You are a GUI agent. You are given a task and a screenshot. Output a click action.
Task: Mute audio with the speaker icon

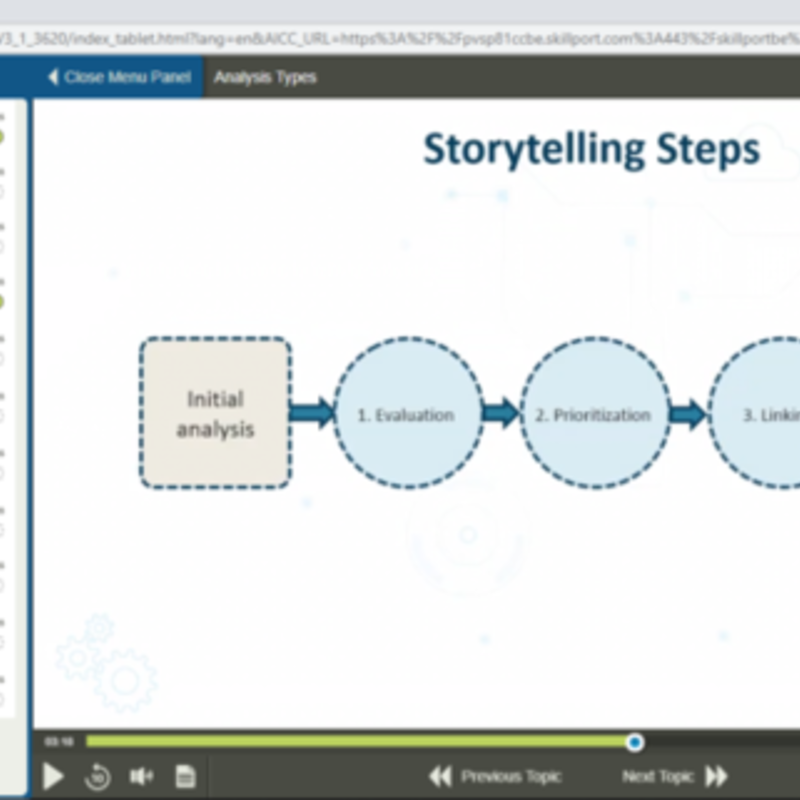(141, 776)
